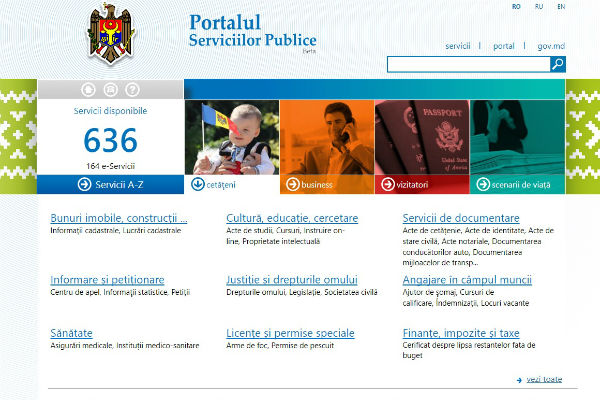Click the servicii top navigation link
The width and height of the screenshot is (600, 400).
[x=458, y=46]
